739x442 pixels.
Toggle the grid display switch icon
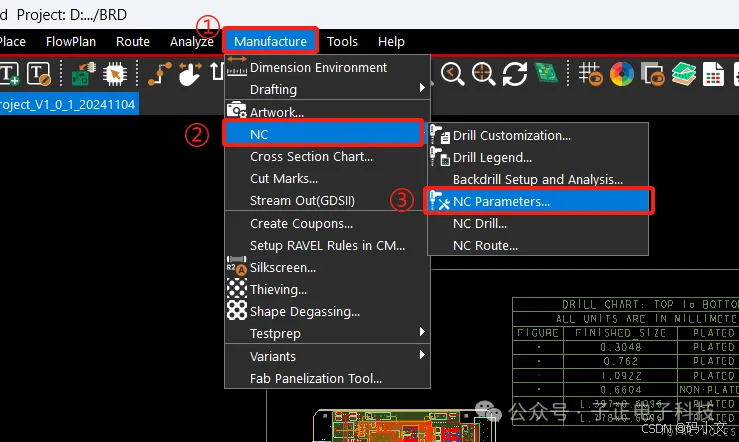[591, 74]
